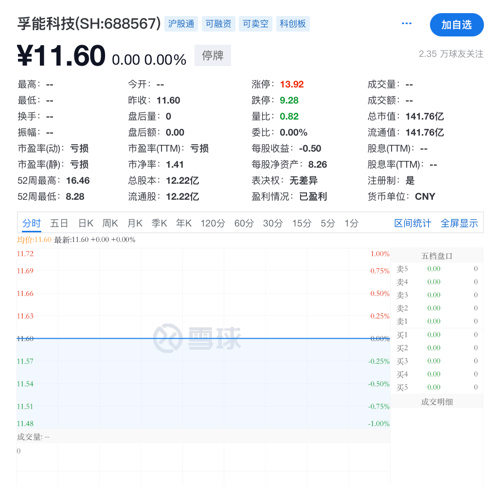Image resolution: width=500 pixels, height=486 pixels.
Task: Switch to the 1分 interval tab
Action: pos(352,223)
